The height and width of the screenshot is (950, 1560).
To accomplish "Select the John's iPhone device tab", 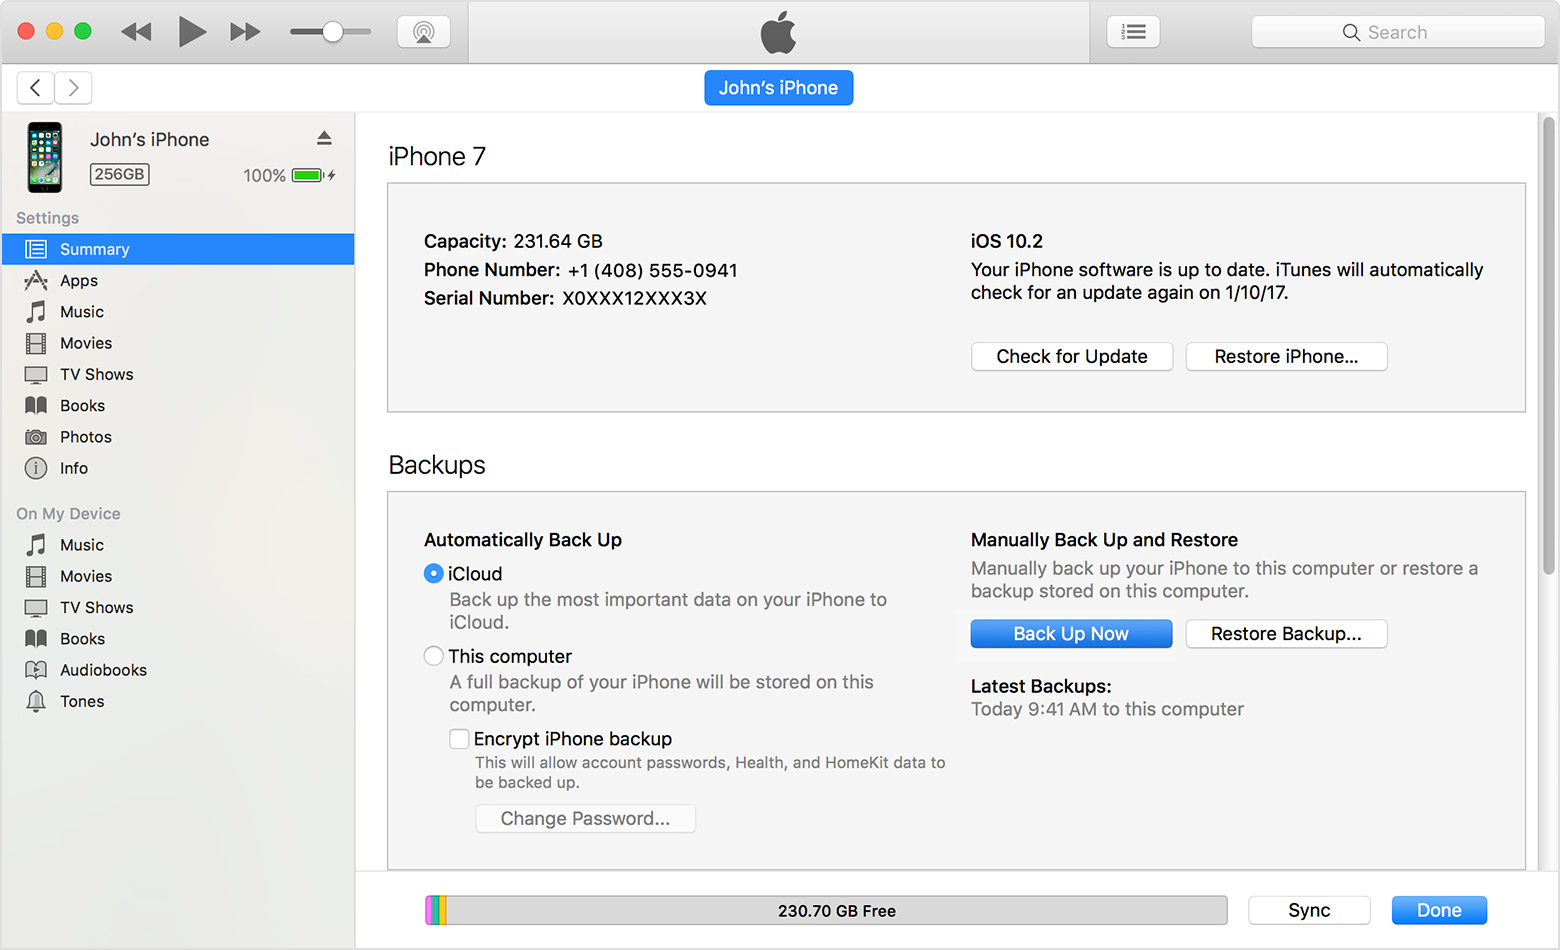I will click(778, 88).
